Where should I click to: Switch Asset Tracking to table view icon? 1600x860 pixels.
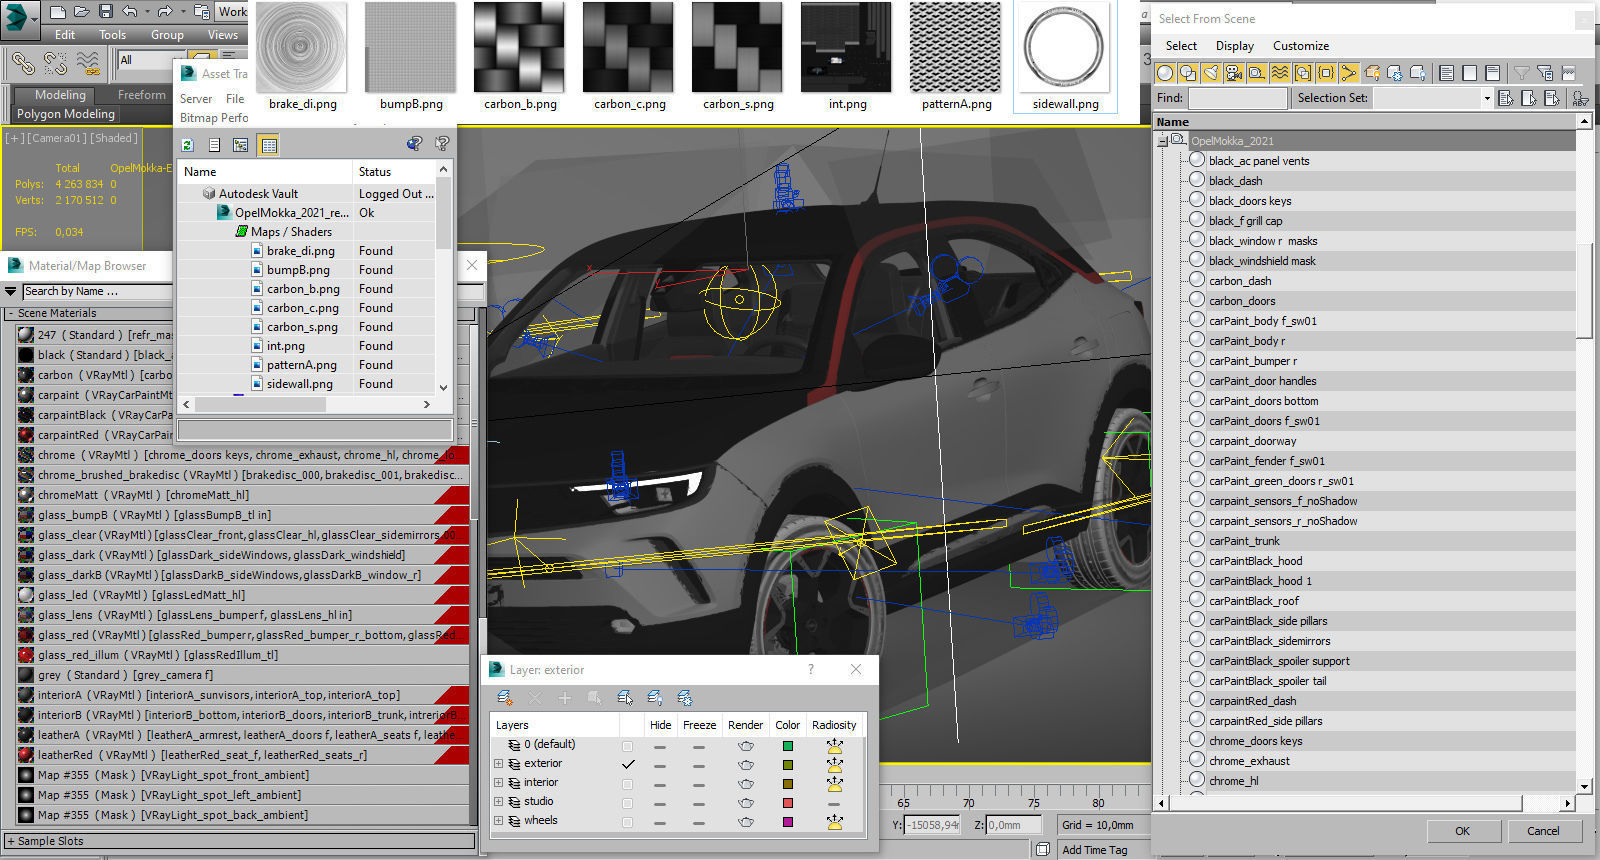pos(268,145)
